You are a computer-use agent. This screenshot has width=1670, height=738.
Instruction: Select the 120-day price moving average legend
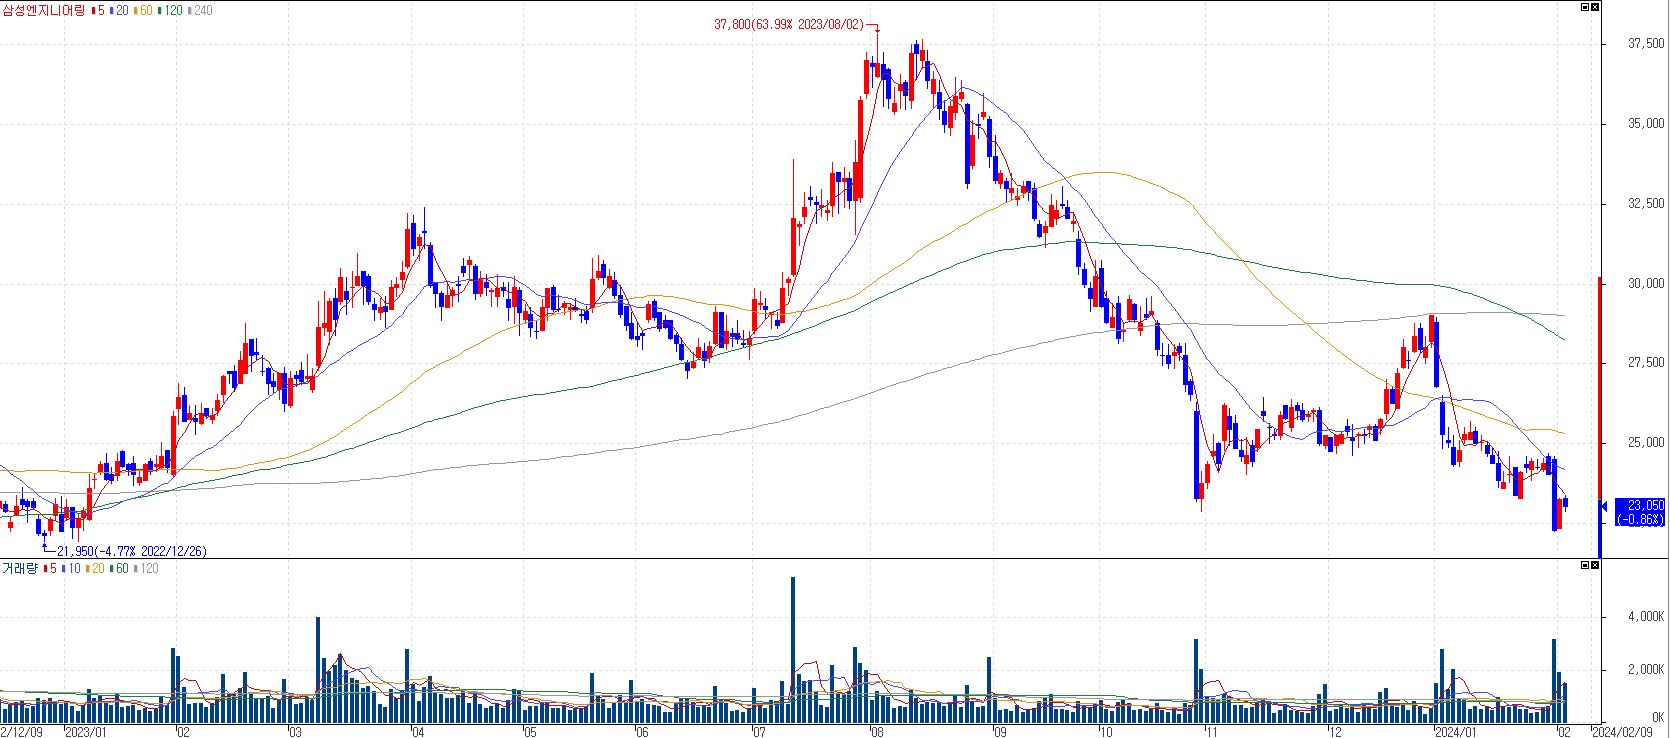[169, 10]
